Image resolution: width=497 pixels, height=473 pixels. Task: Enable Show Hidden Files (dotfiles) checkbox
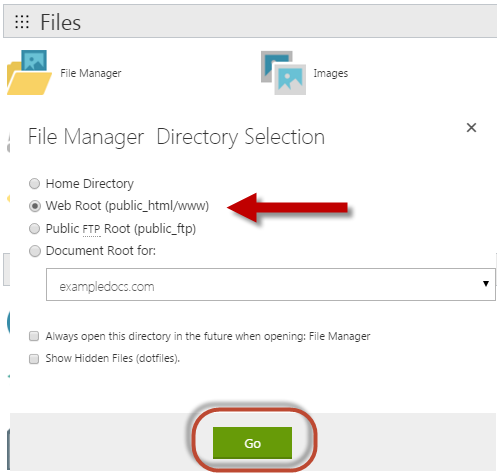coord(34,359)
